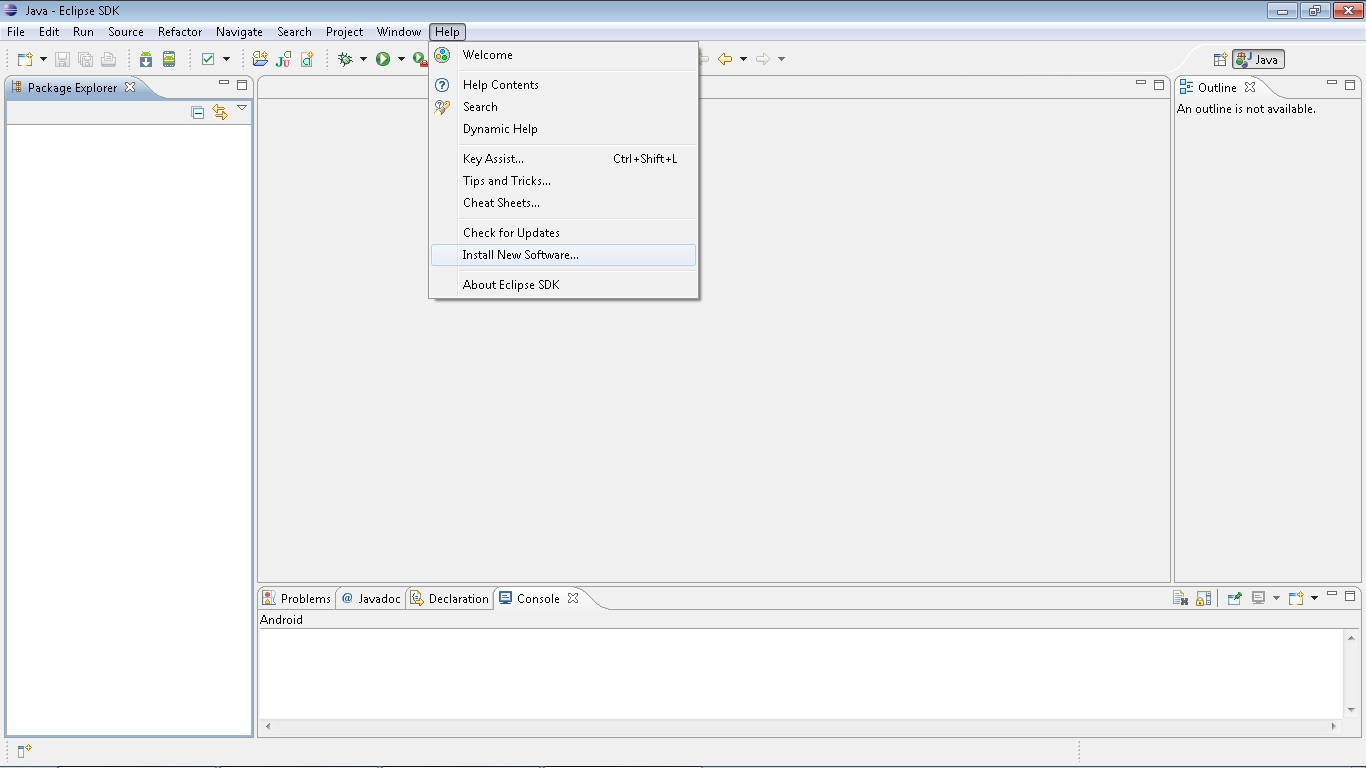1366x768 pixels.
Task: Toggle Link with Editor in Package Explorer
Action: 220,113
